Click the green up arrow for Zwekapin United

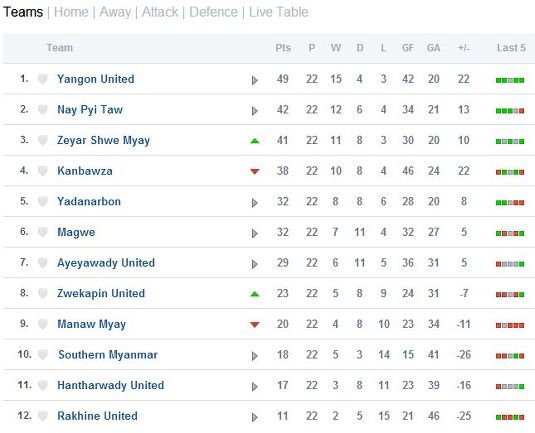click(x=255, y=294)
